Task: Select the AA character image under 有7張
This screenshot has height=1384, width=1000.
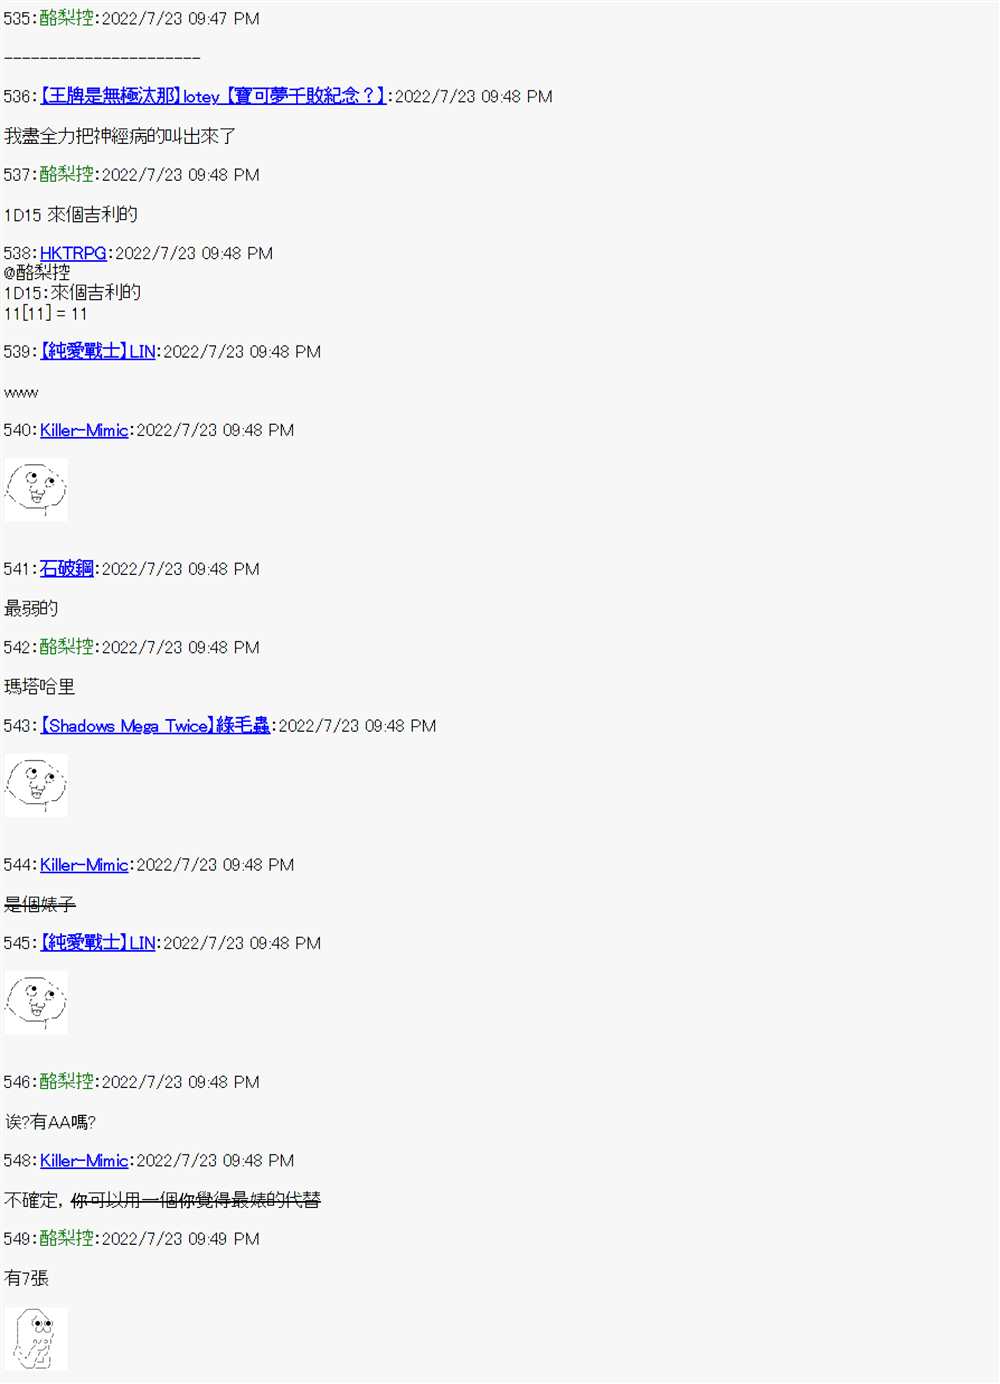Action: point(36,1338)
